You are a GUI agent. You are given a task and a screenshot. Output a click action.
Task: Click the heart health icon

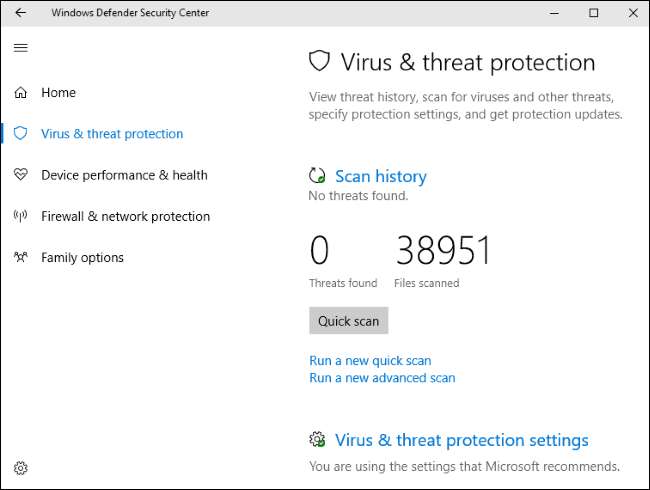21,175
